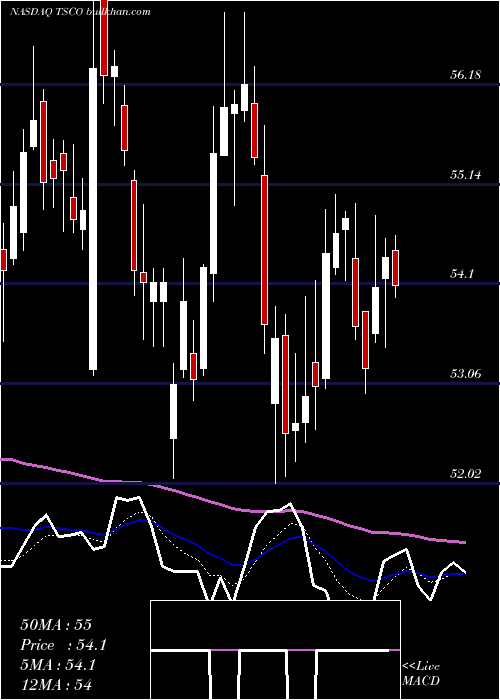Click the 55.14 price level label
500x700 pixels.
click(x=465, y=175)
